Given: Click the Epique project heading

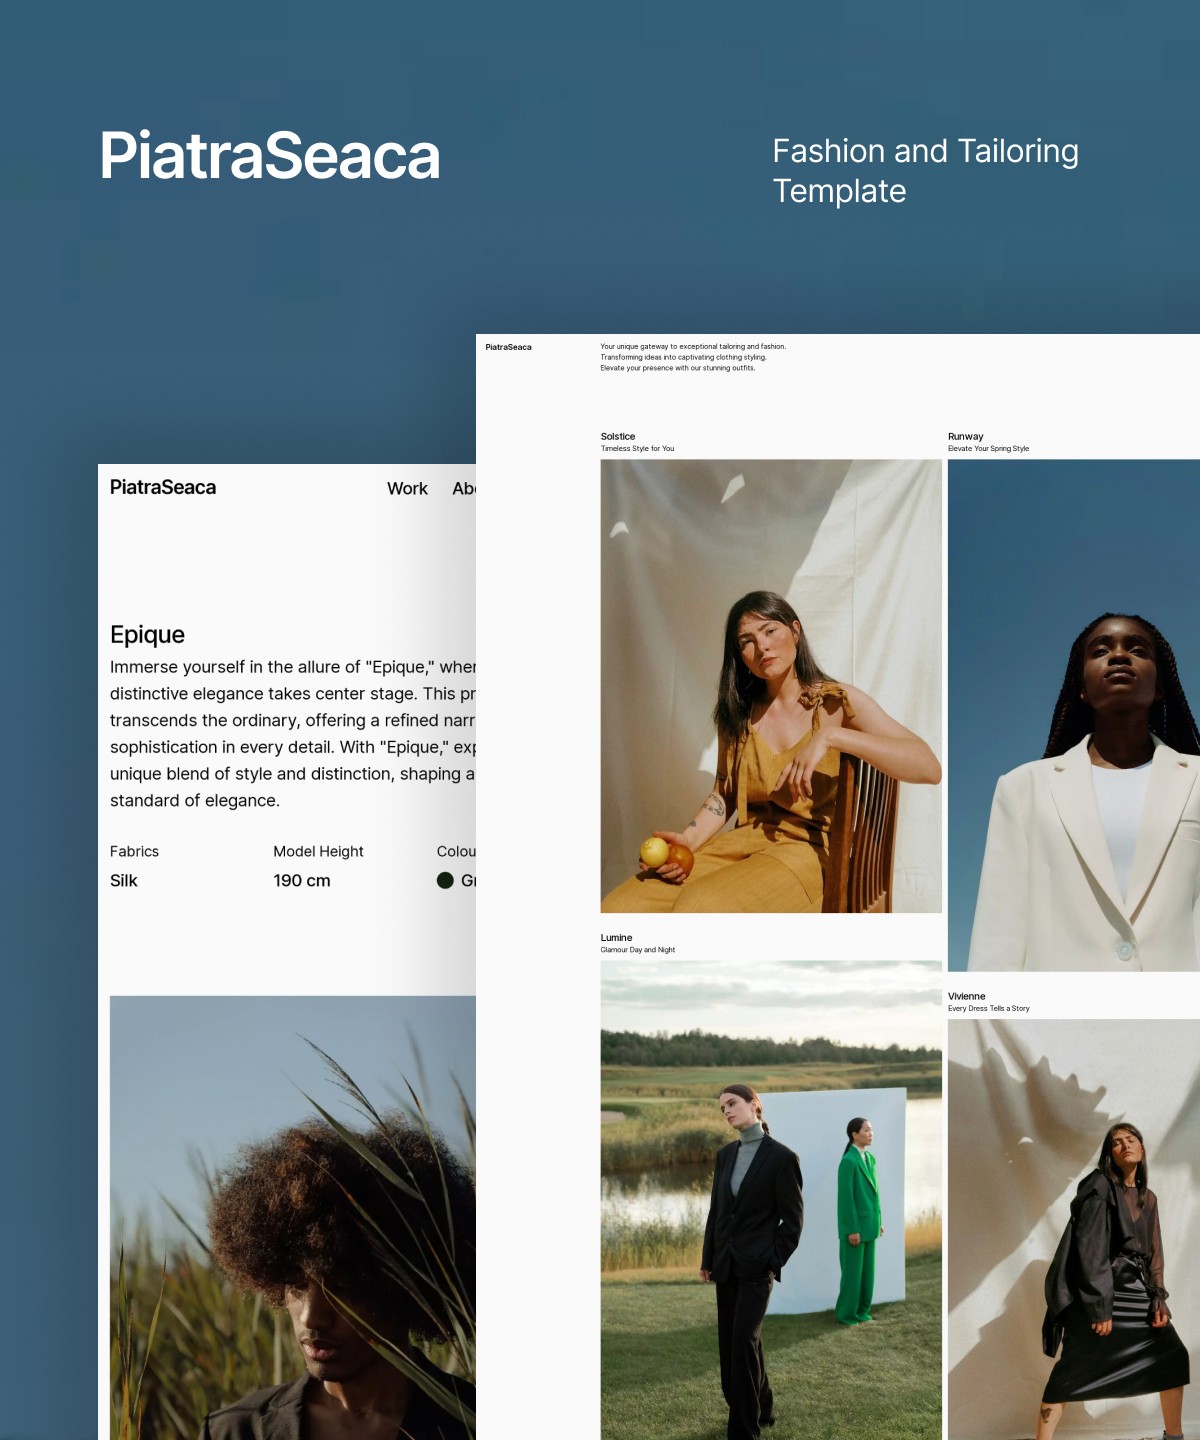Looking at the screenshot, I should coord(147,634).
